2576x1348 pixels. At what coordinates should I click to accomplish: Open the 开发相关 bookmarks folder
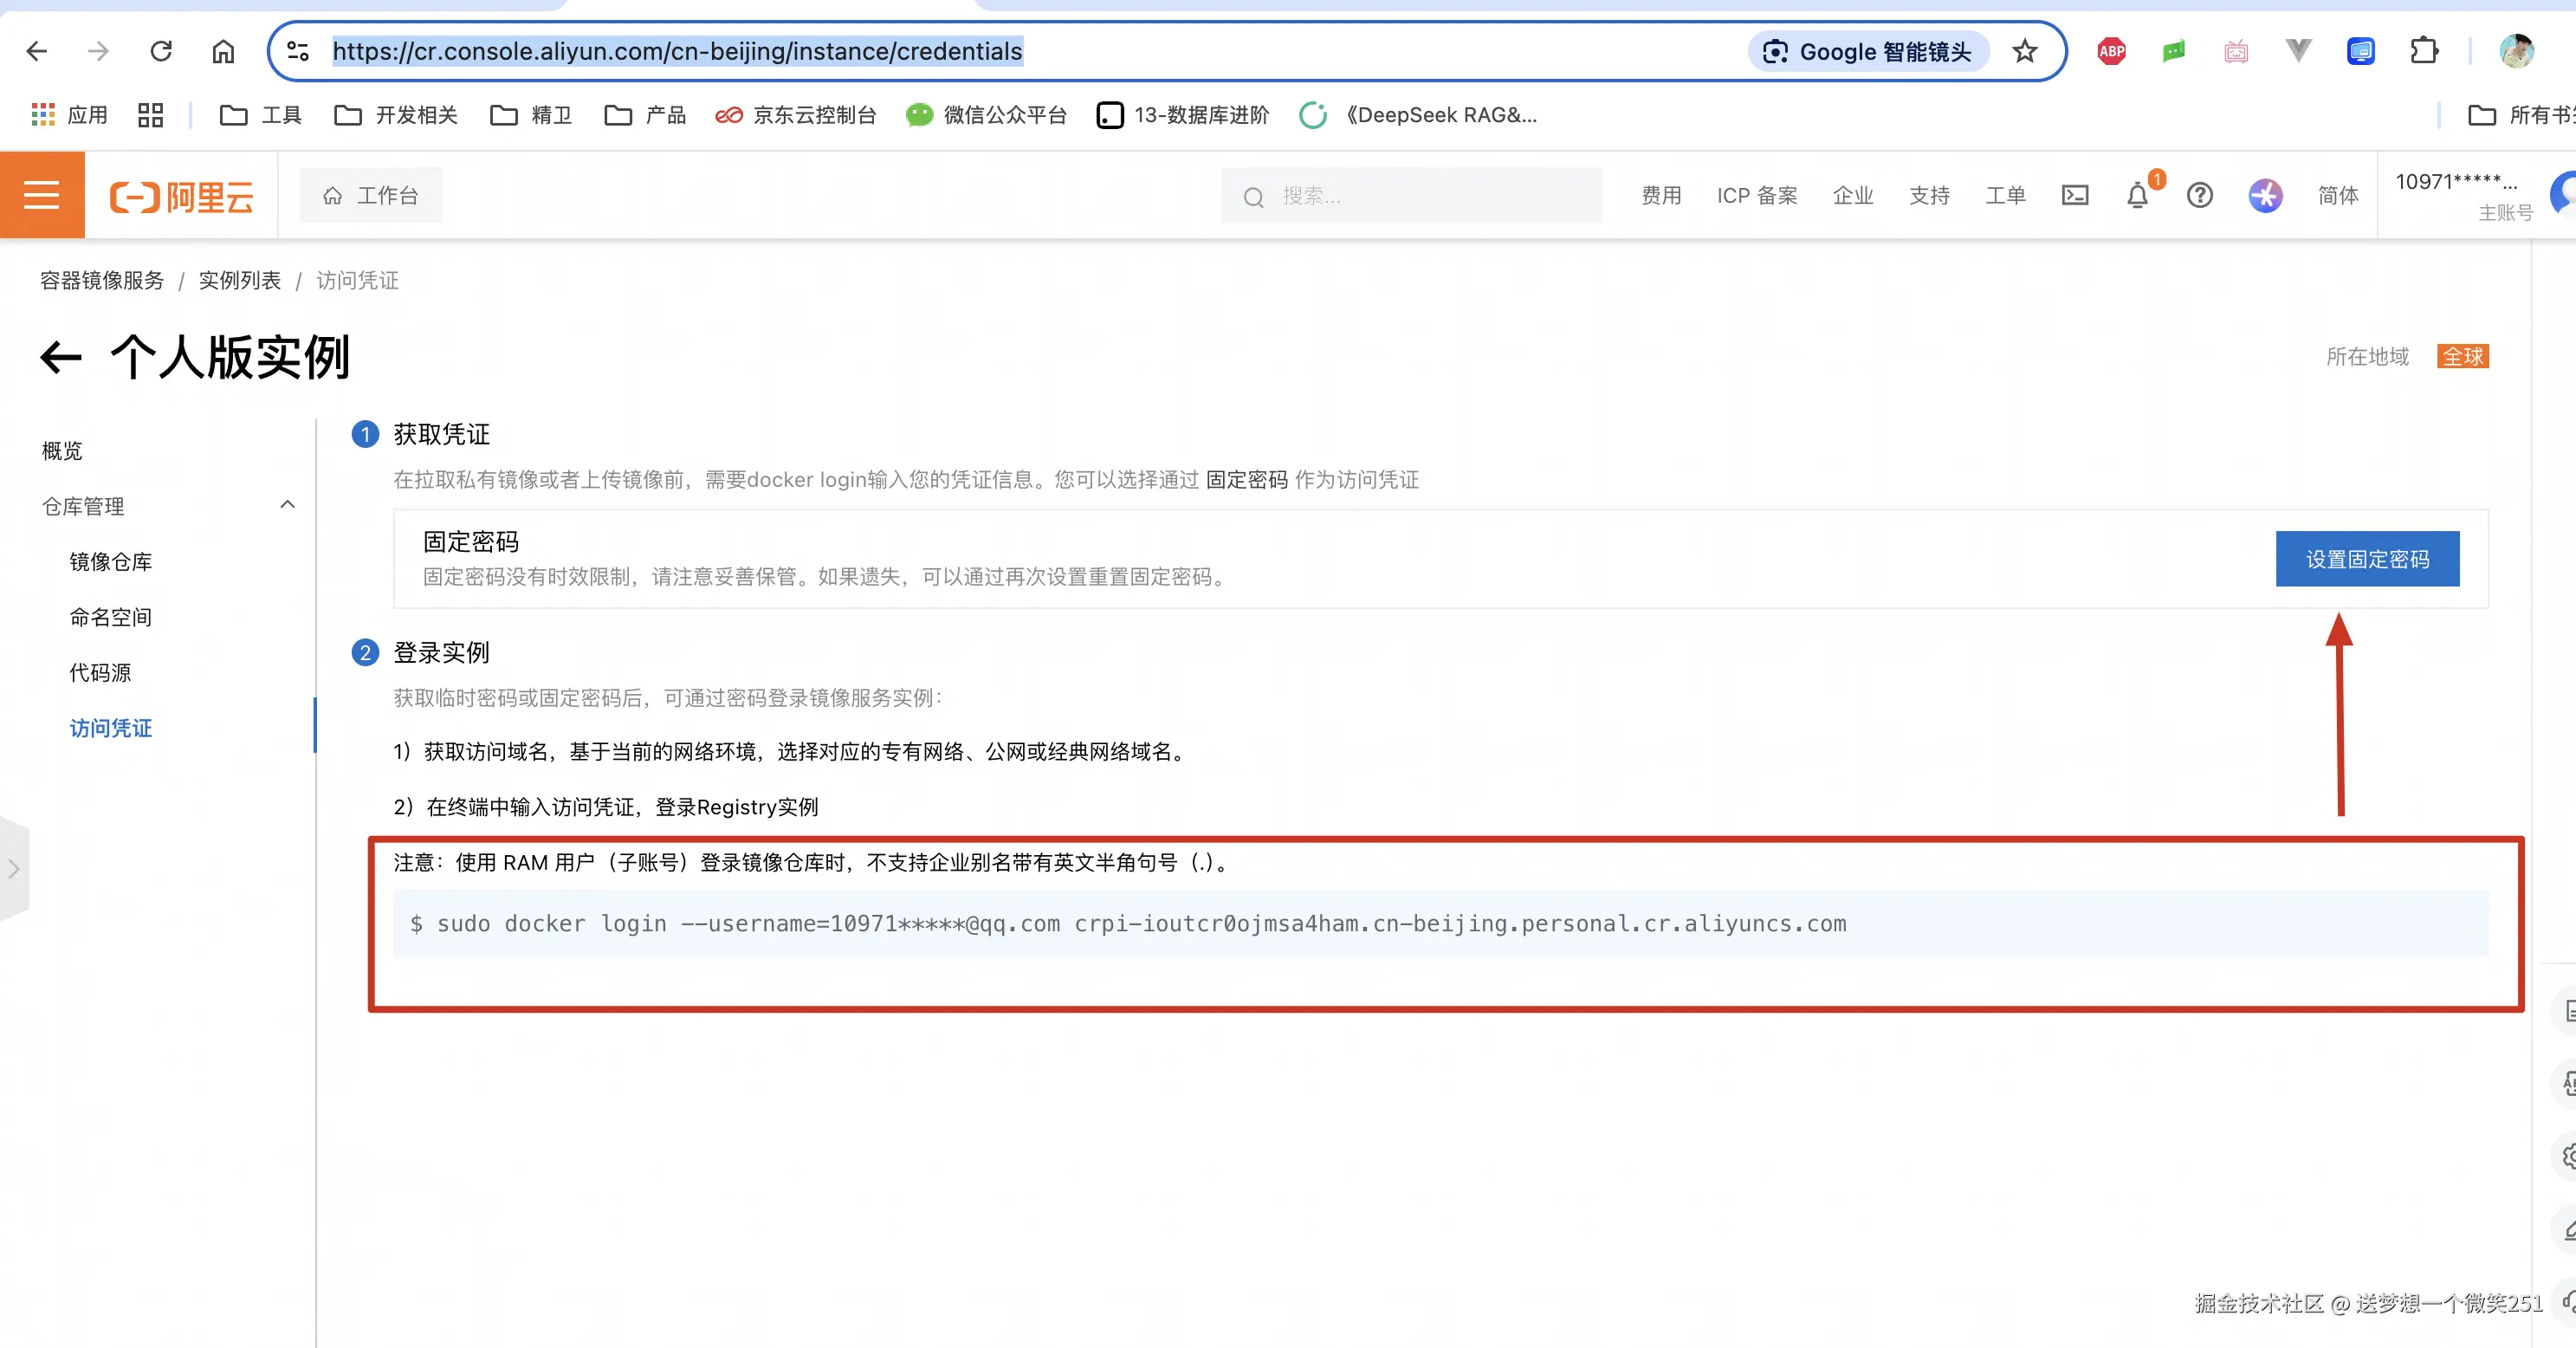(396, 115)
